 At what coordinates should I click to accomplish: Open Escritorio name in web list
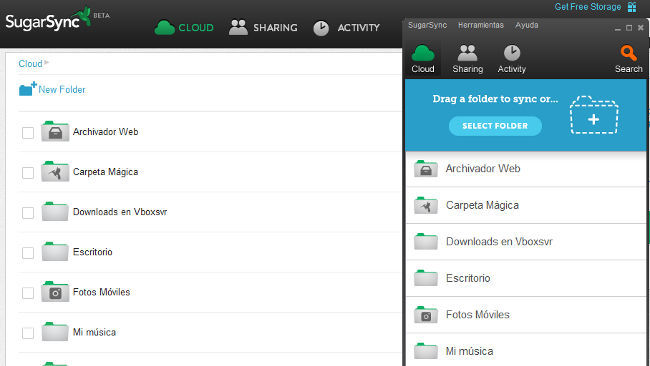(x=92, y=252)
